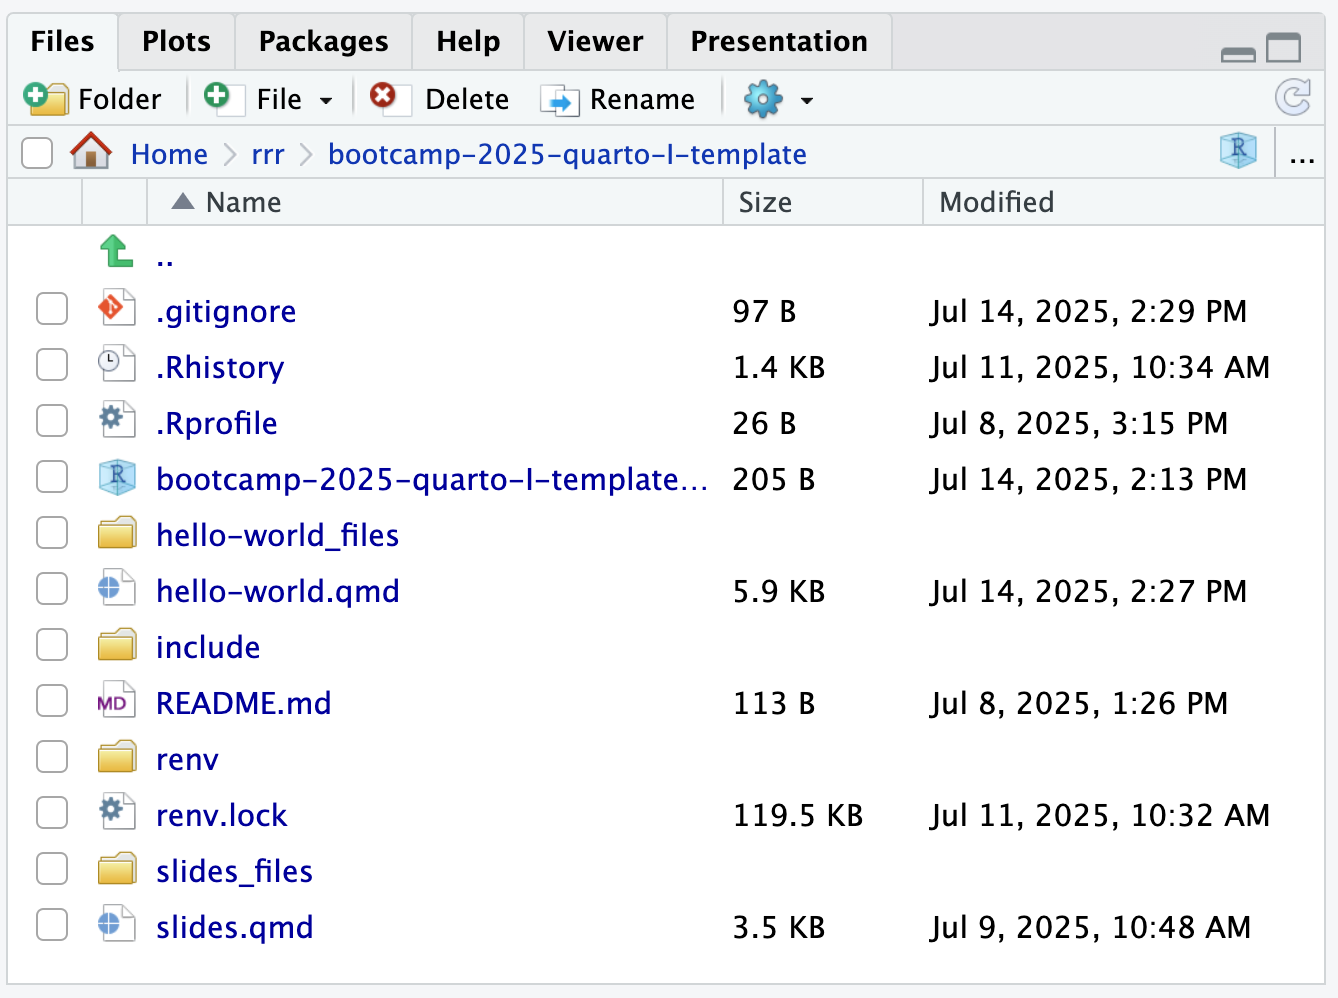Click the Rename file icon
Screen dimensions: 1338x998
click(559, 100)
